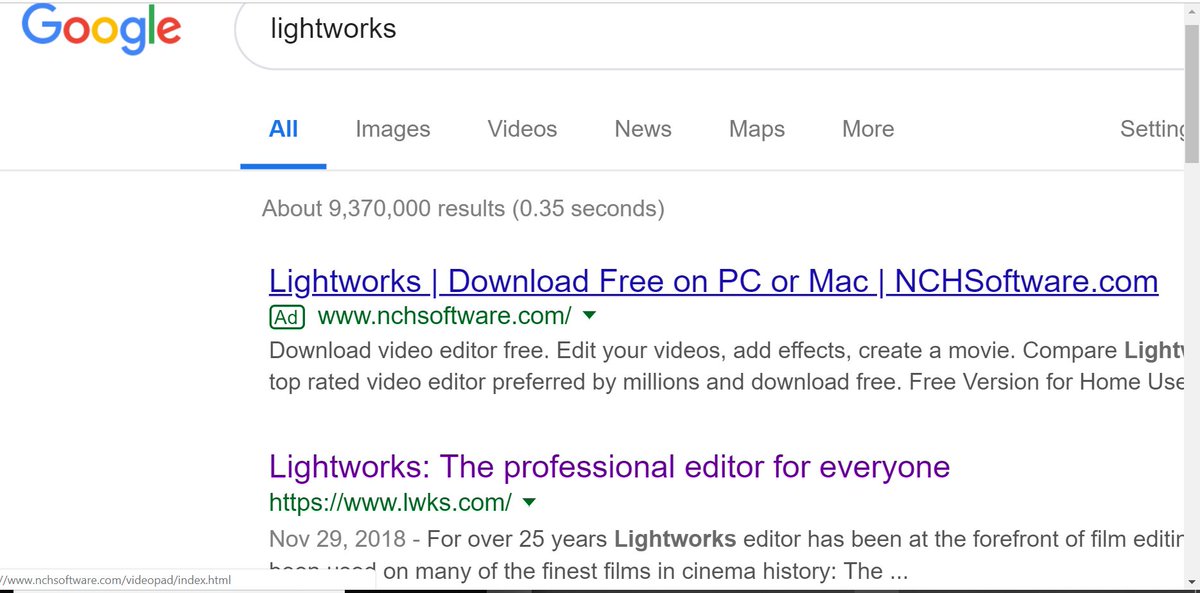Screen dimensions: 1200x593
Task: Open the search Settings menu
Action: [1152, 129]
